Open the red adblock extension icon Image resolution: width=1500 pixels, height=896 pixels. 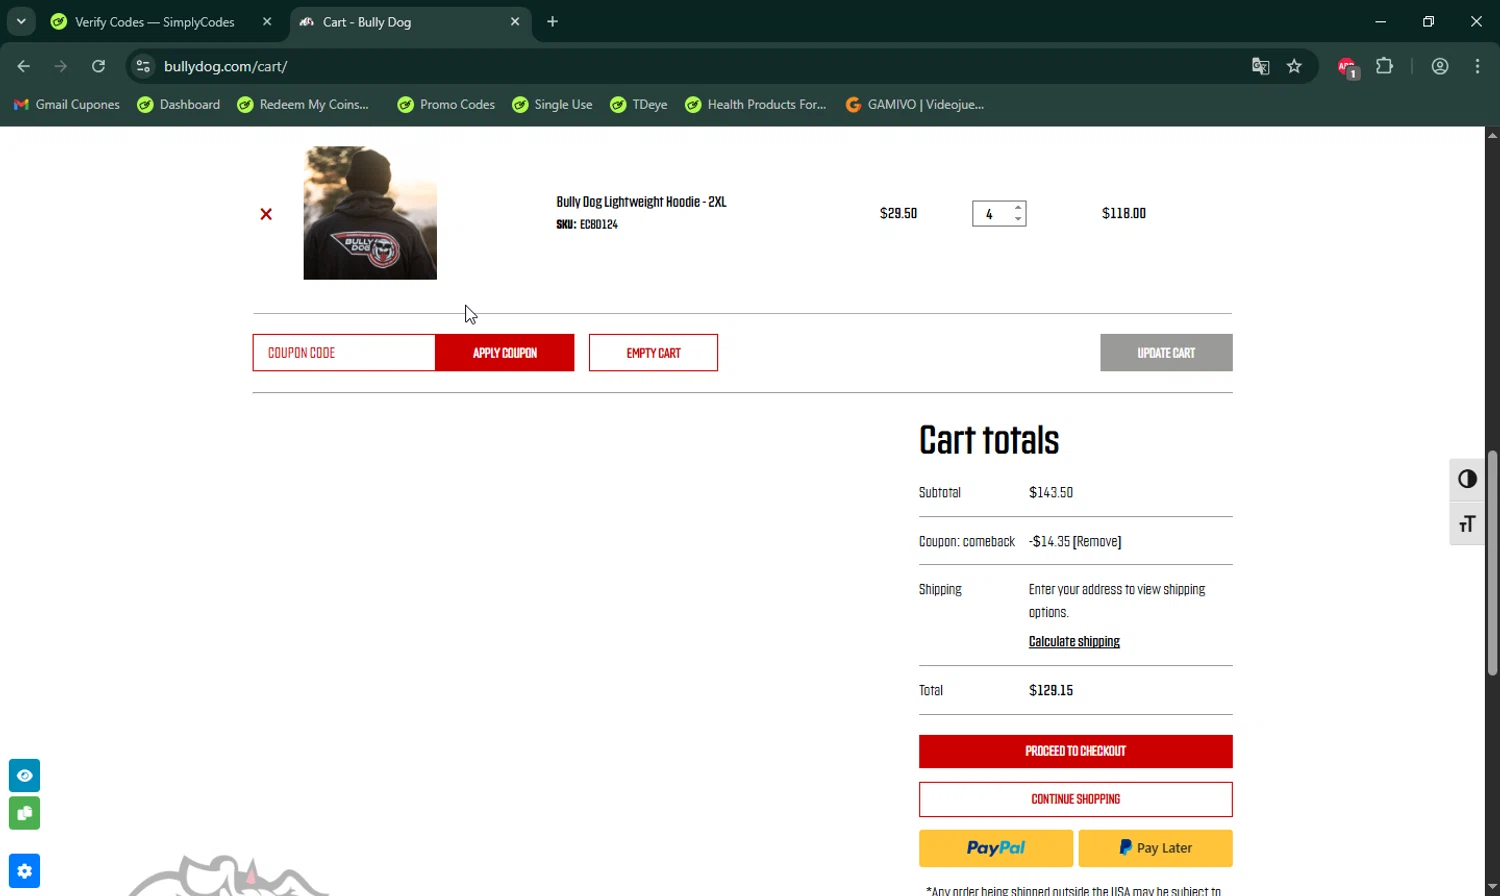pyautogui.click(x=1347, y=67)
